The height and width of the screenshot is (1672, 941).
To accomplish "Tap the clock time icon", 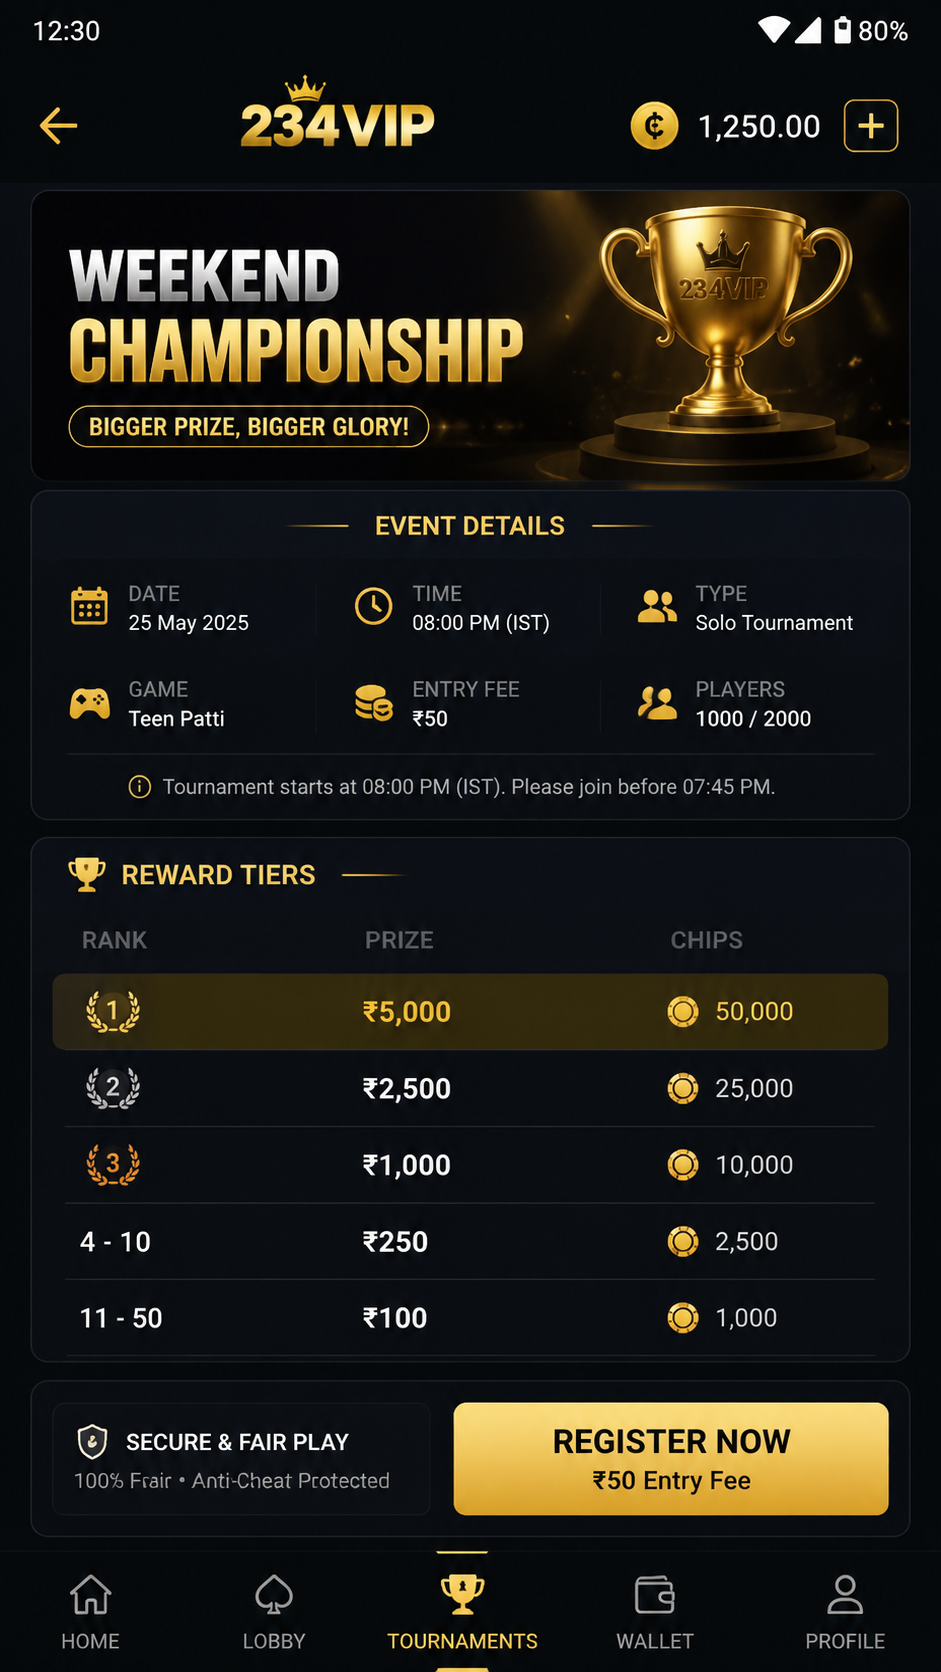I will coord(374,607).
